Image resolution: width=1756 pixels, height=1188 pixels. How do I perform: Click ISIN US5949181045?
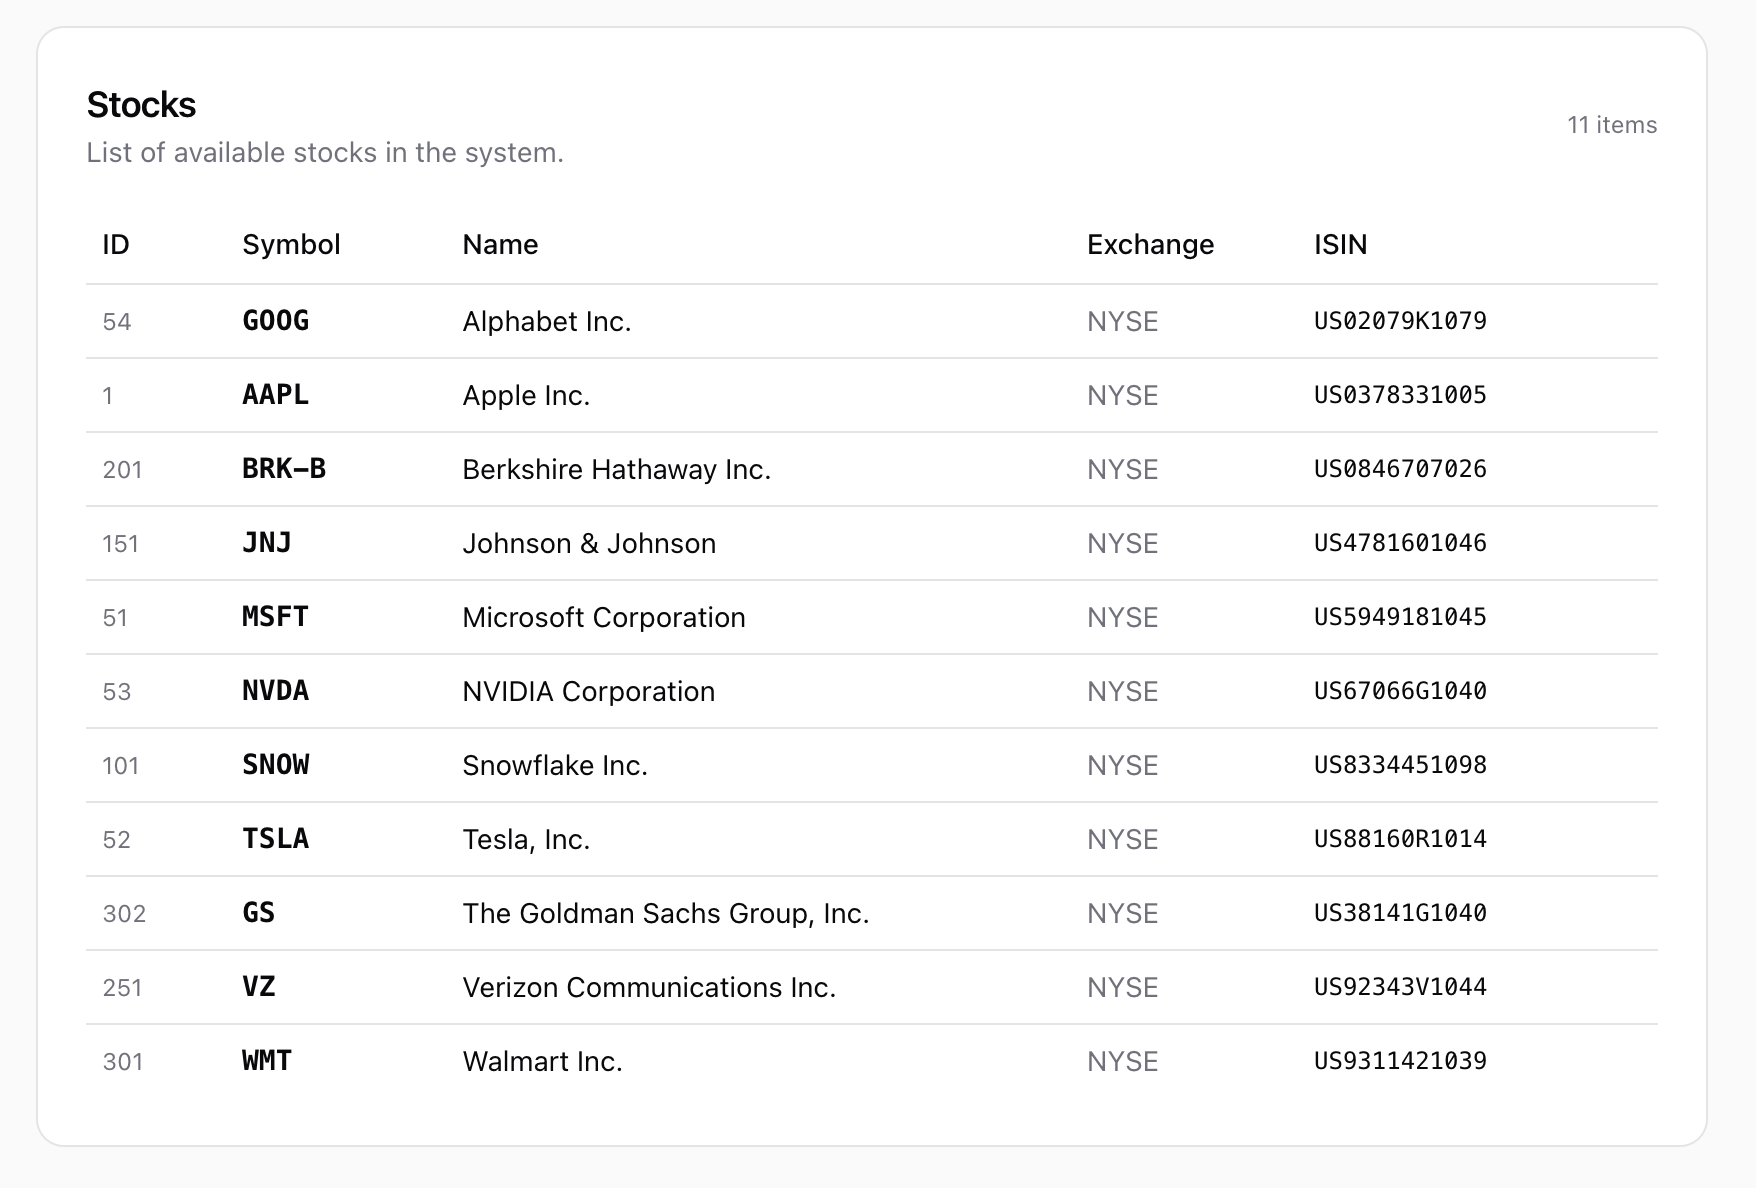[x=1400, y=617]
